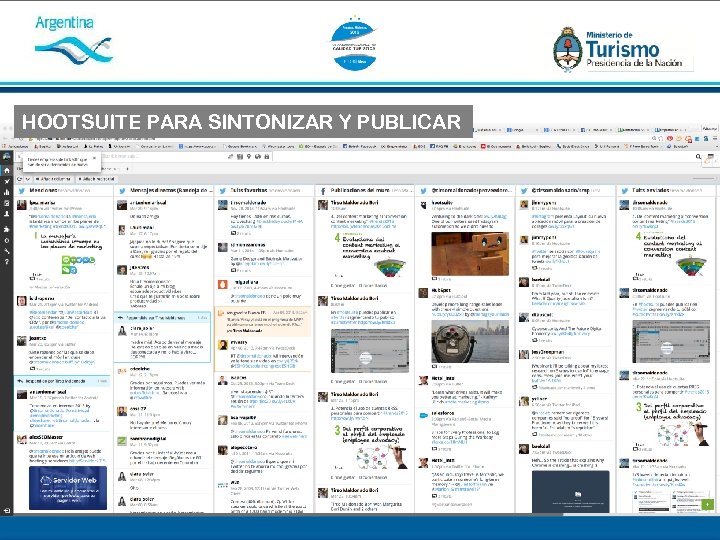Click the Publicaciones del muro column header

click(x=365, y=190)
